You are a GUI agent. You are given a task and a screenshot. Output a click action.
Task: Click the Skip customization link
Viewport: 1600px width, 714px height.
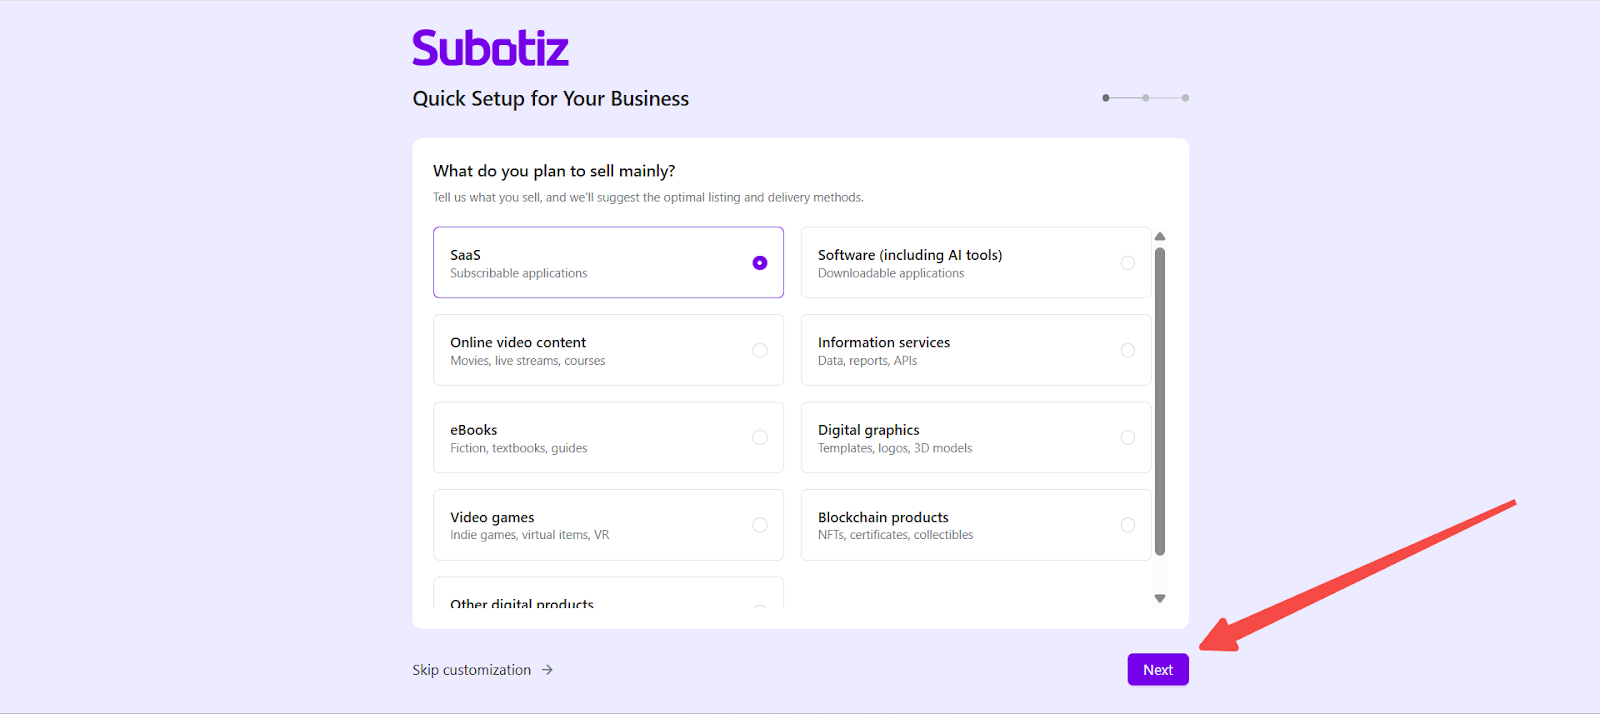472,670
